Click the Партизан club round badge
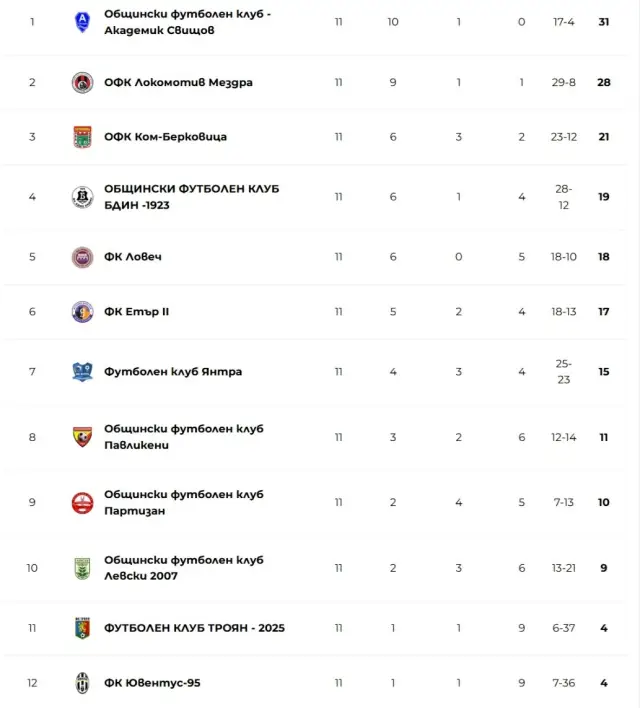640x708 pixels. (x=82, y=503)
